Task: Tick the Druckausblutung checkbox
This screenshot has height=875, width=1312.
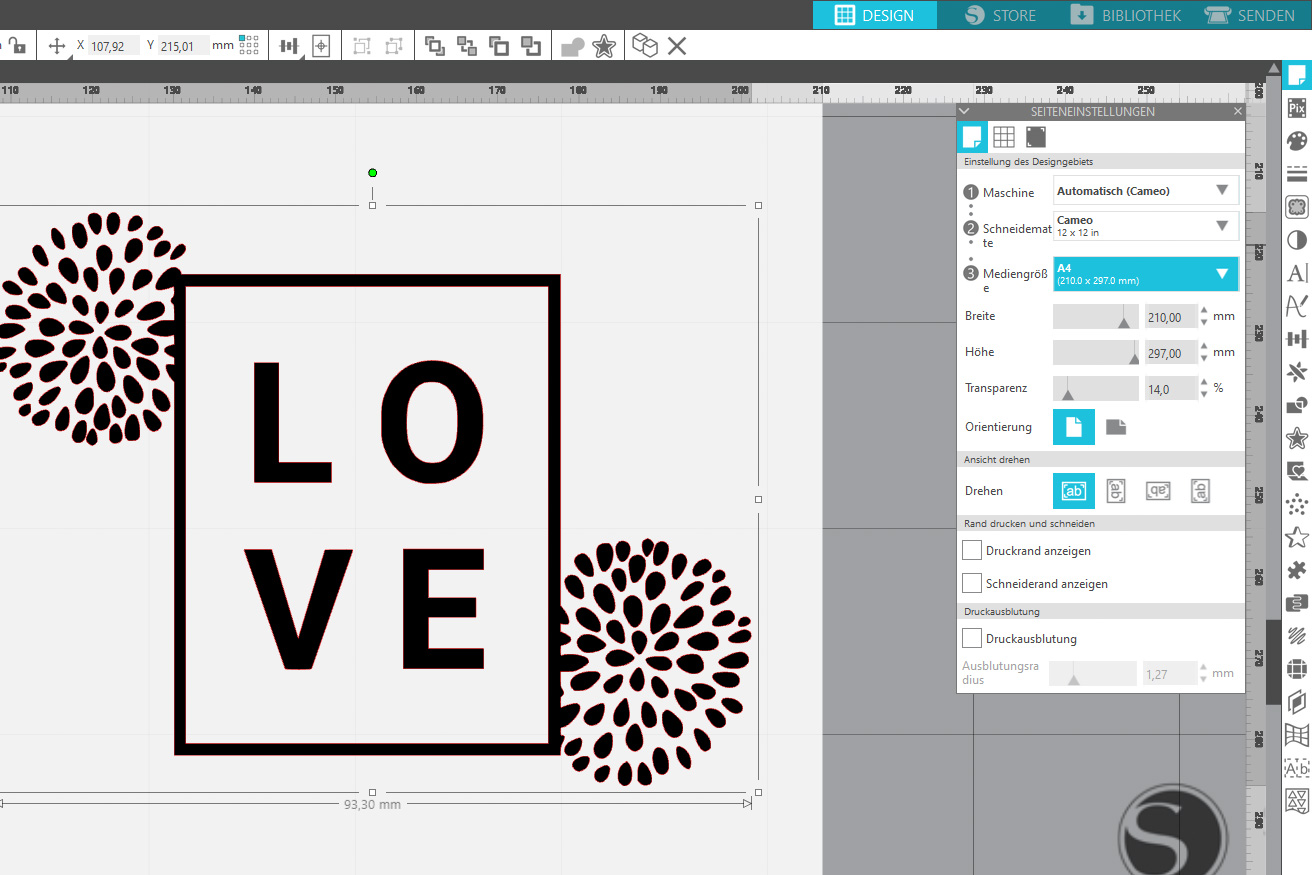Action: [x=971, y=638]
